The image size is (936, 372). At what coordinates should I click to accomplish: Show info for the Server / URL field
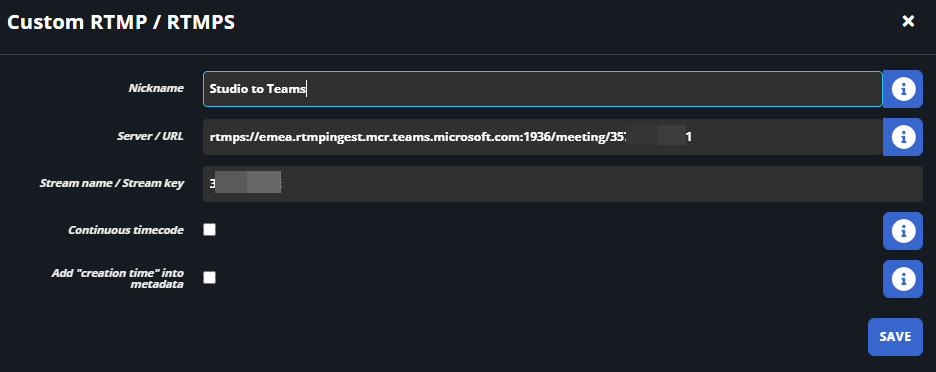(x=903, y=137)
